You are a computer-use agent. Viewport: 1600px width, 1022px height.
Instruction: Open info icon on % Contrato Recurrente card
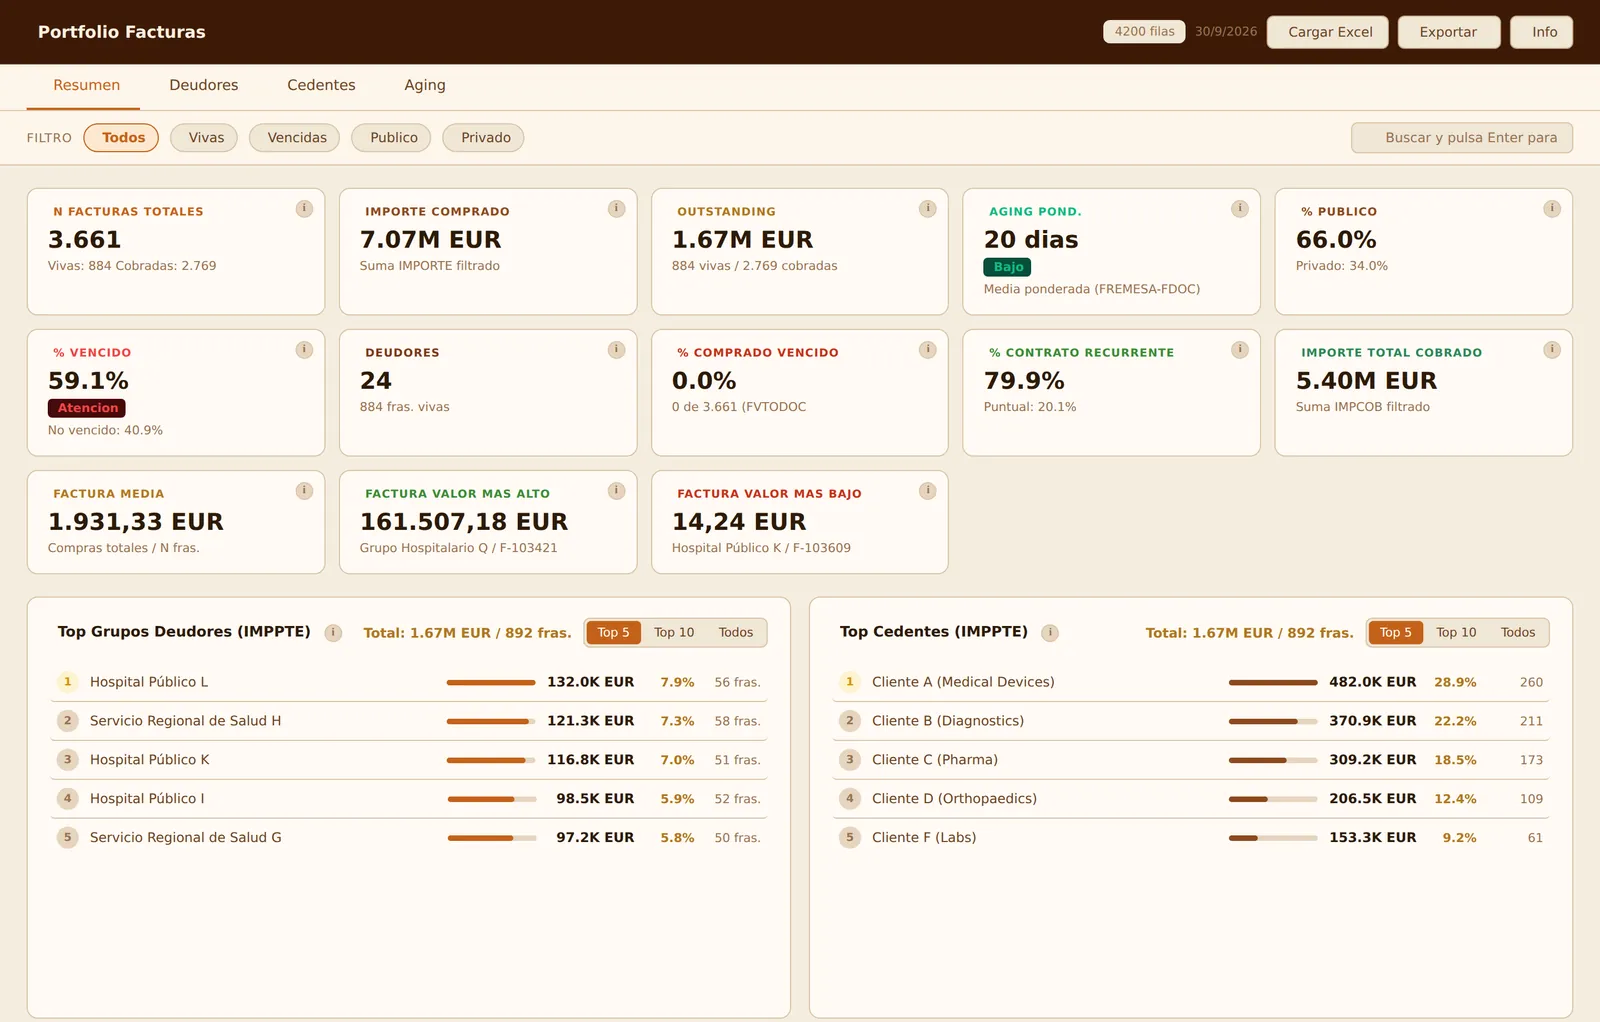click(x=1240, y=350)
